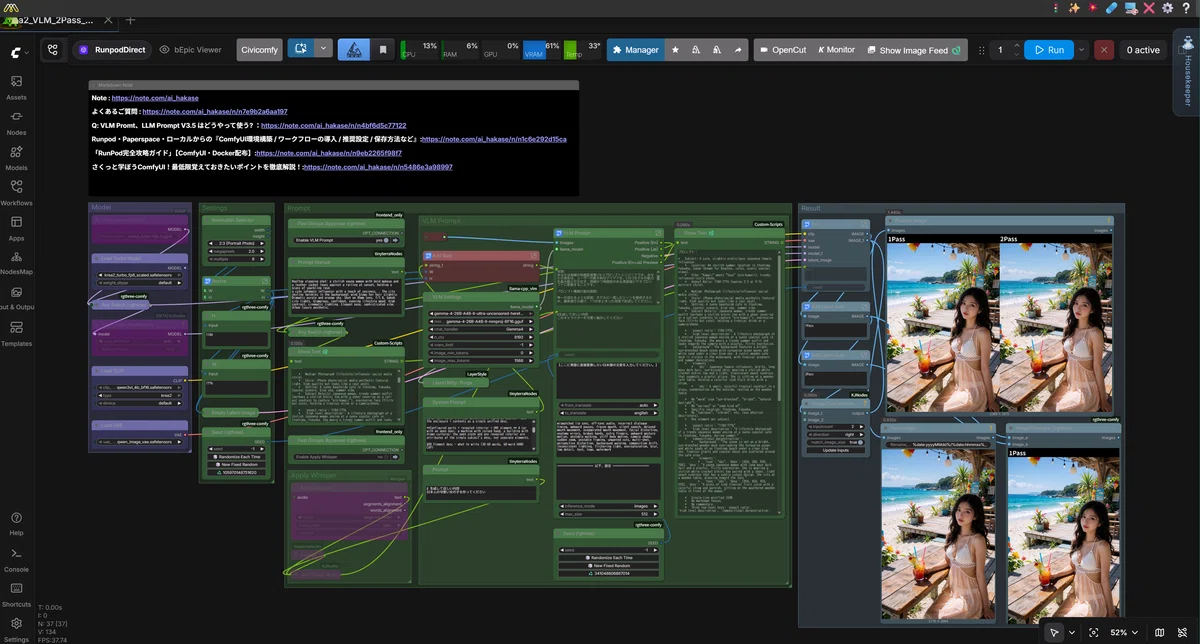Open the NodesMap sidebar panel
This screenshot has height=644, width=1200.
point(16,263)
